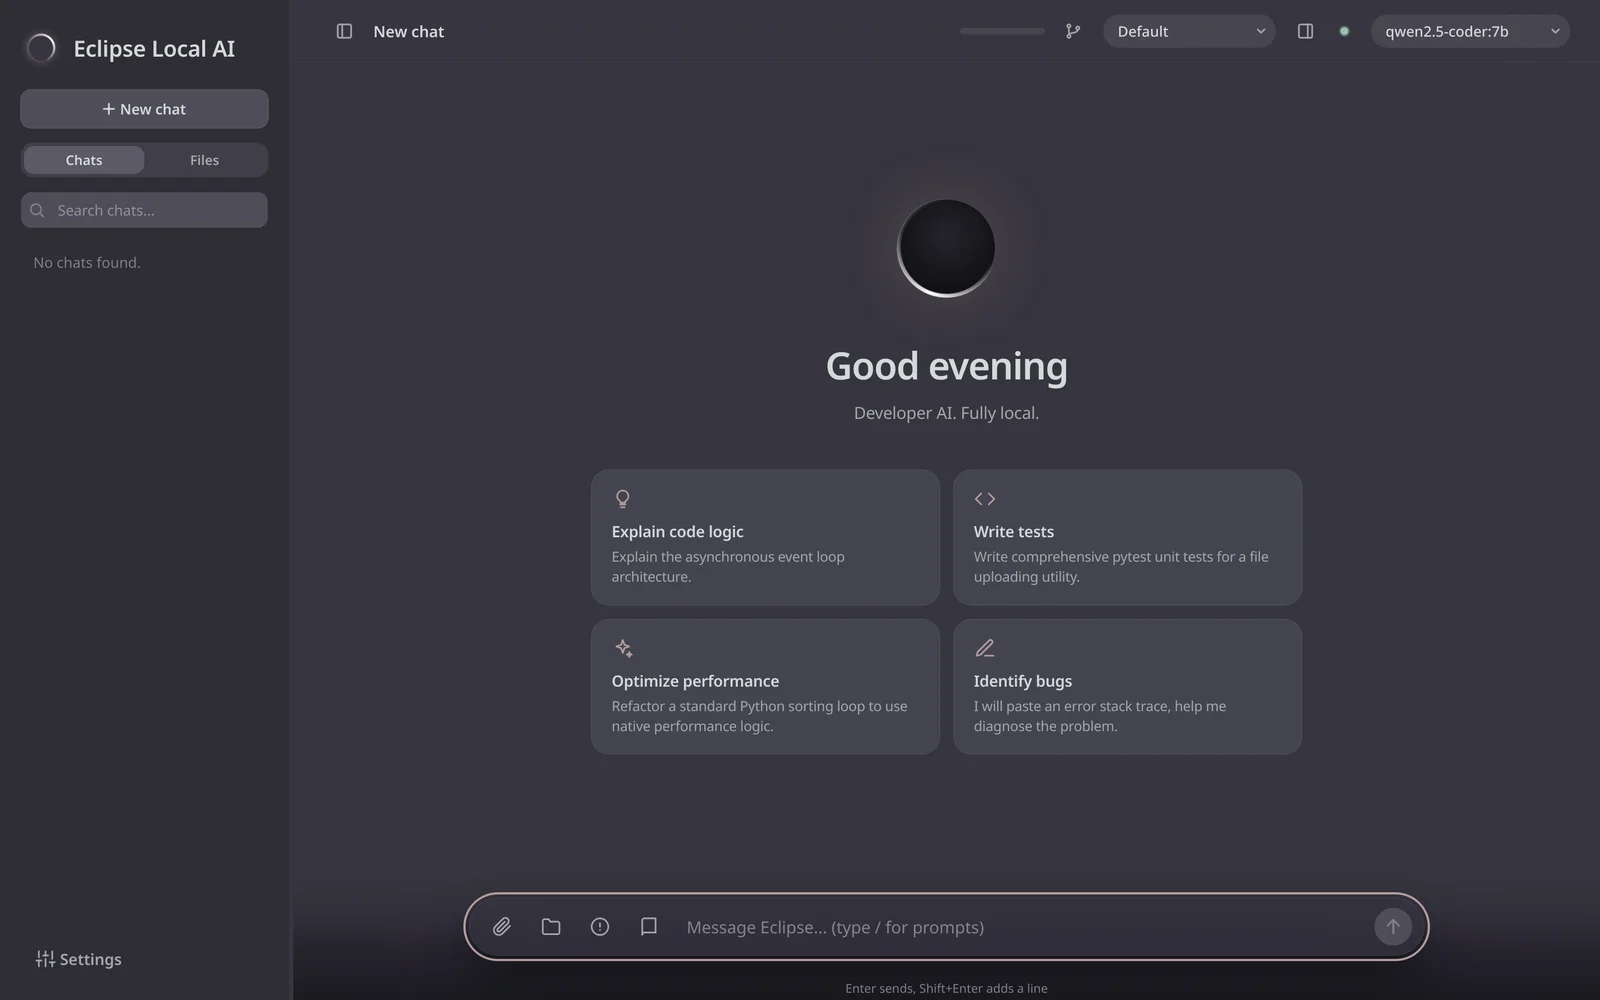The width and height of the screenshot is (1600, 1000).
Task: Open the Default preset dropdown
Action: tap(1189, 32)
